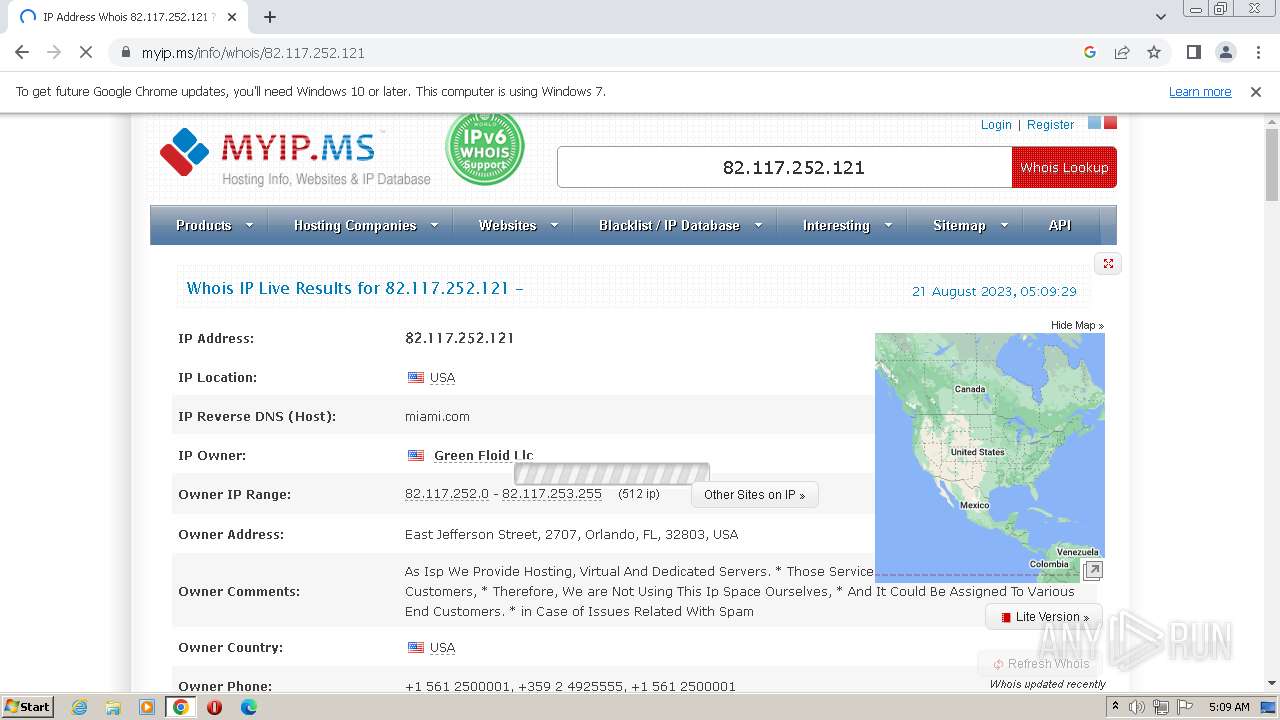Image resolution: width=1280 pixels, height=720 pixels.
Task: Click the loading progress bar
Action: click(612, 474)
